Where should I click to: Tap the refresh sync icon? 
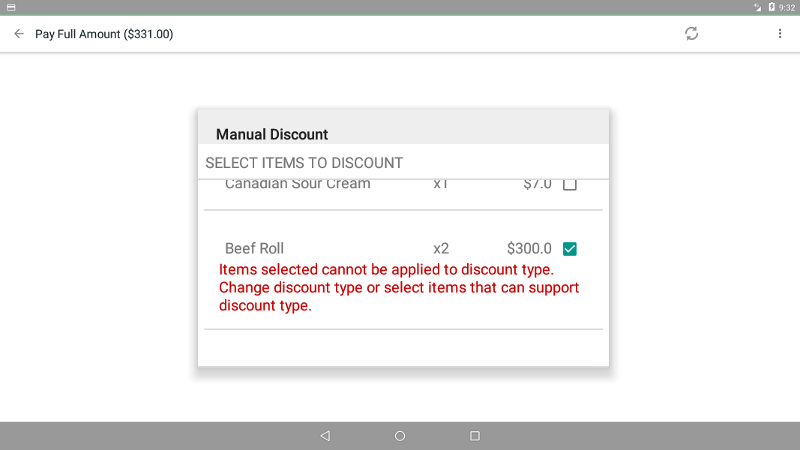(691, 34)
